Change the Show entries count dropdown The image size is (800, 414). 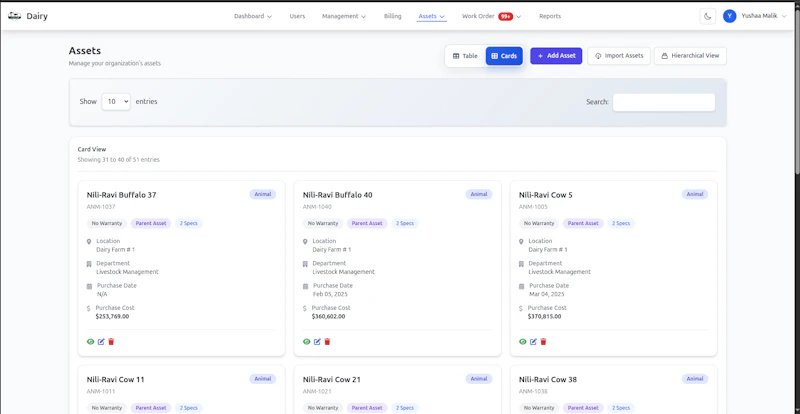pyautogui.click(x=116, y=102)
